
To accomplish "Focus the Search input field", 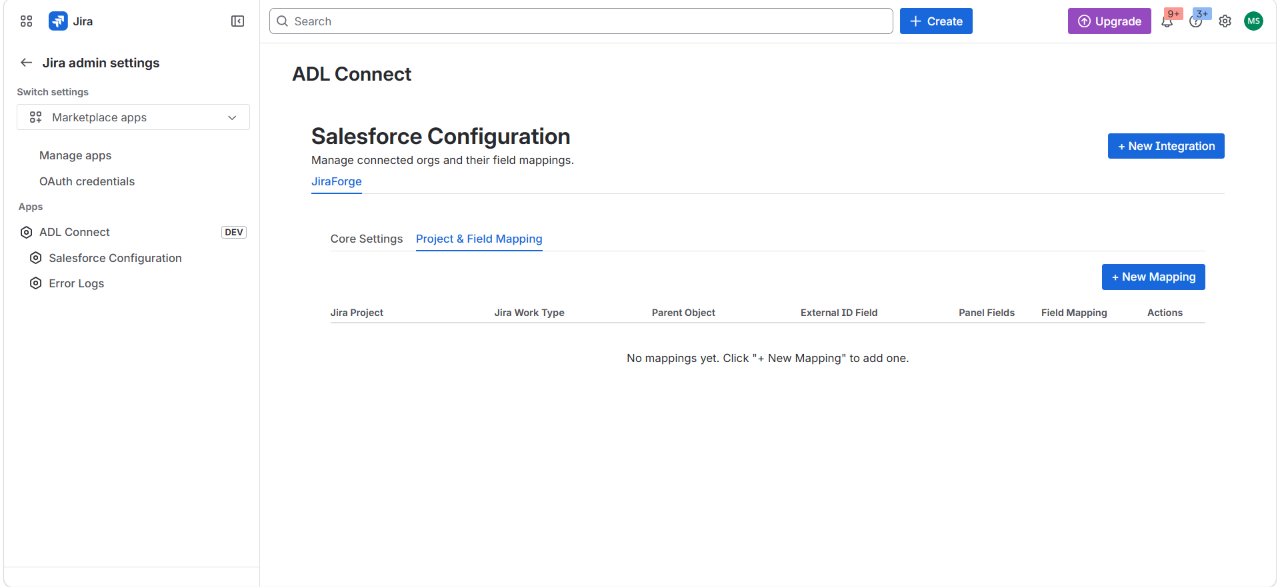I will 581,21.
